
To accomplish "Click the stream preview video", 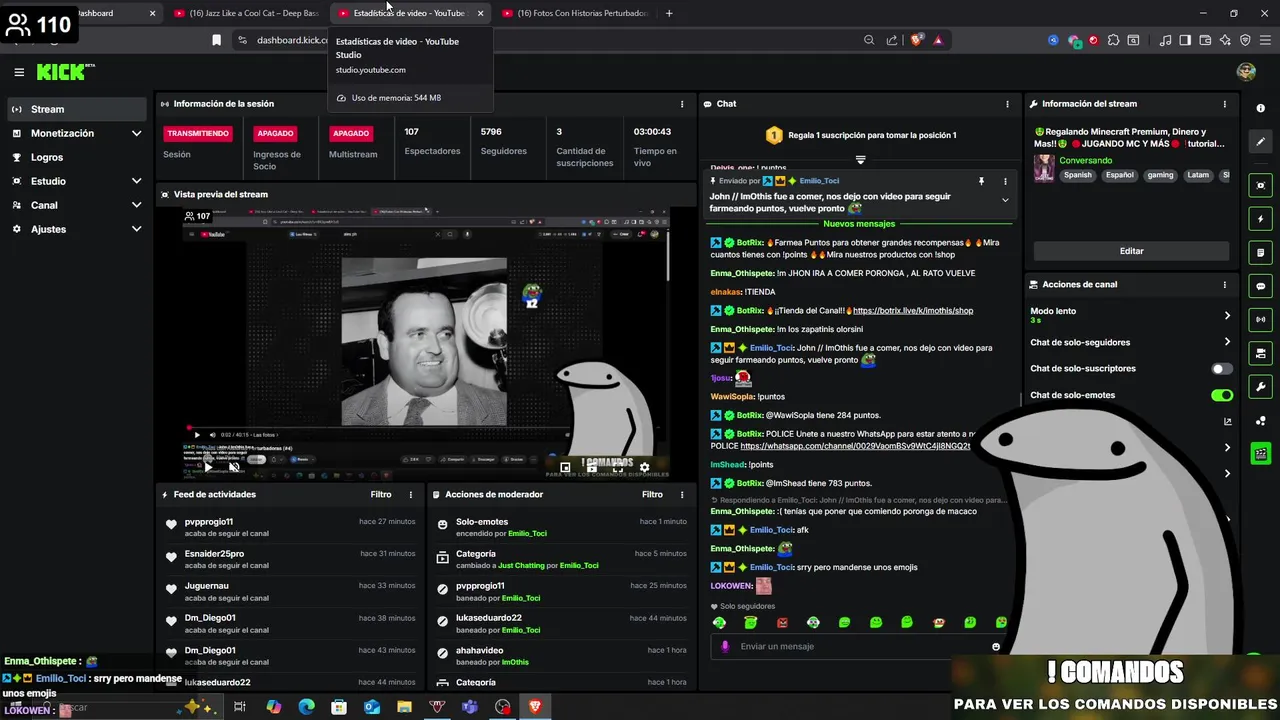I will tap(425, 341).
